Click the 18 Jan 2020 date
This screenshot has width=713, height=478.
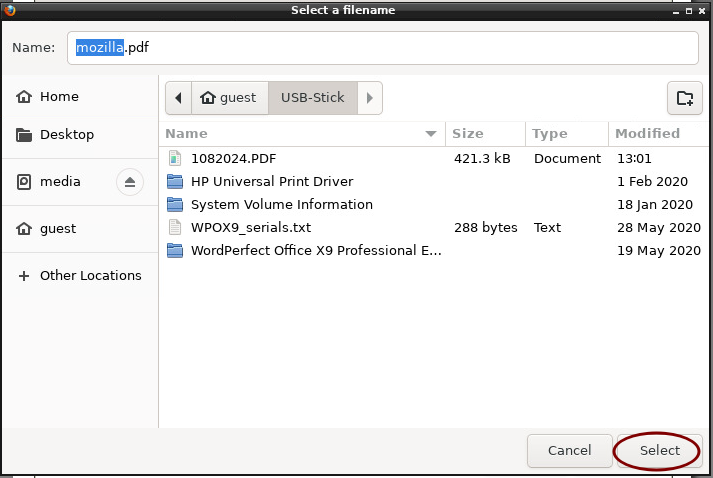(655, 205)
